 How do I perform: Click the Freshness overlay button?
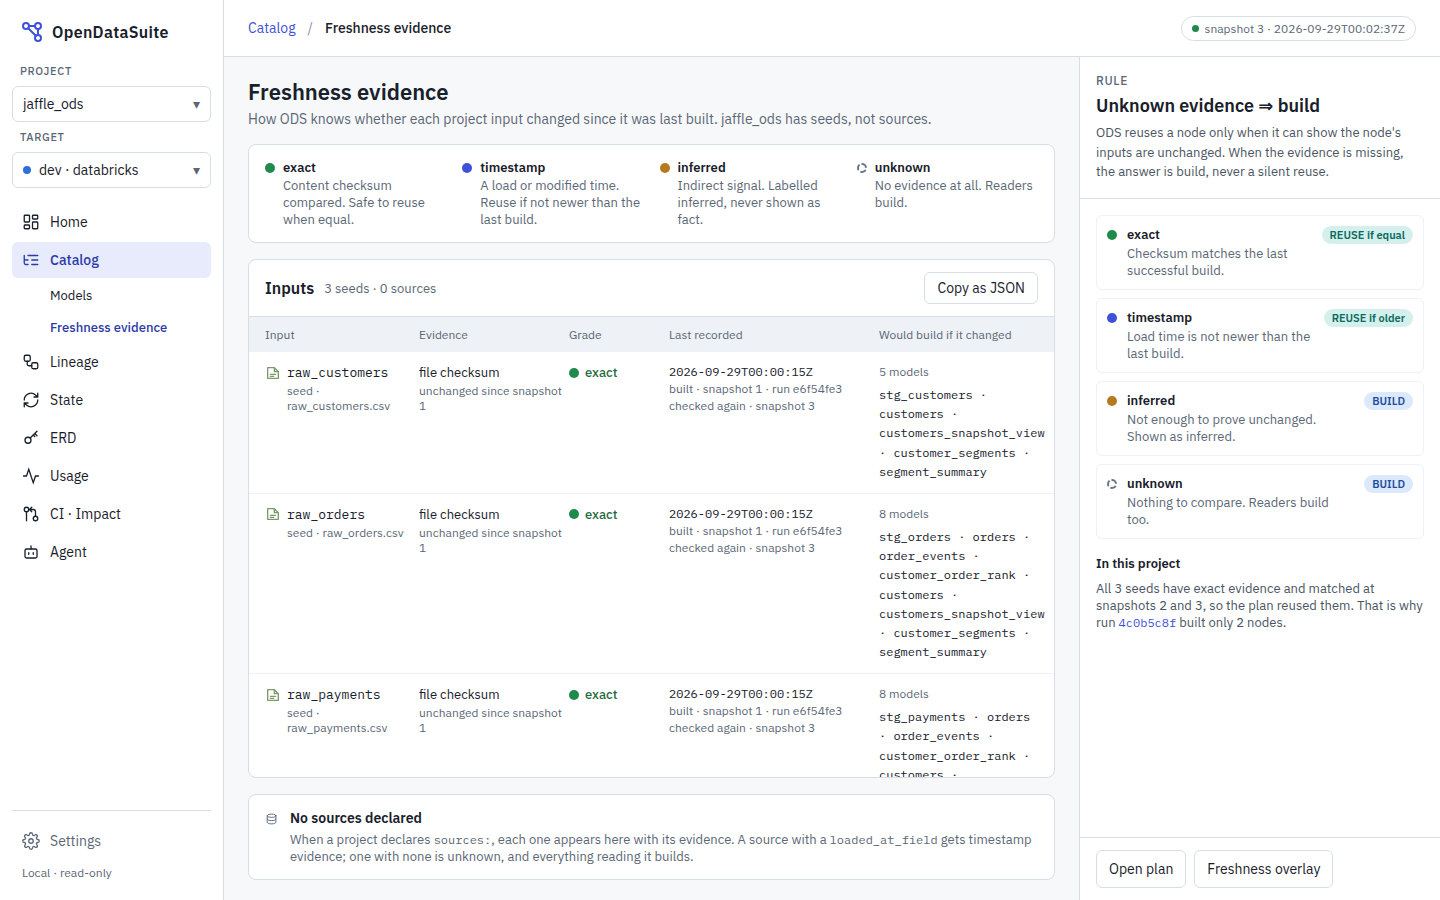tap(1263, 869)
